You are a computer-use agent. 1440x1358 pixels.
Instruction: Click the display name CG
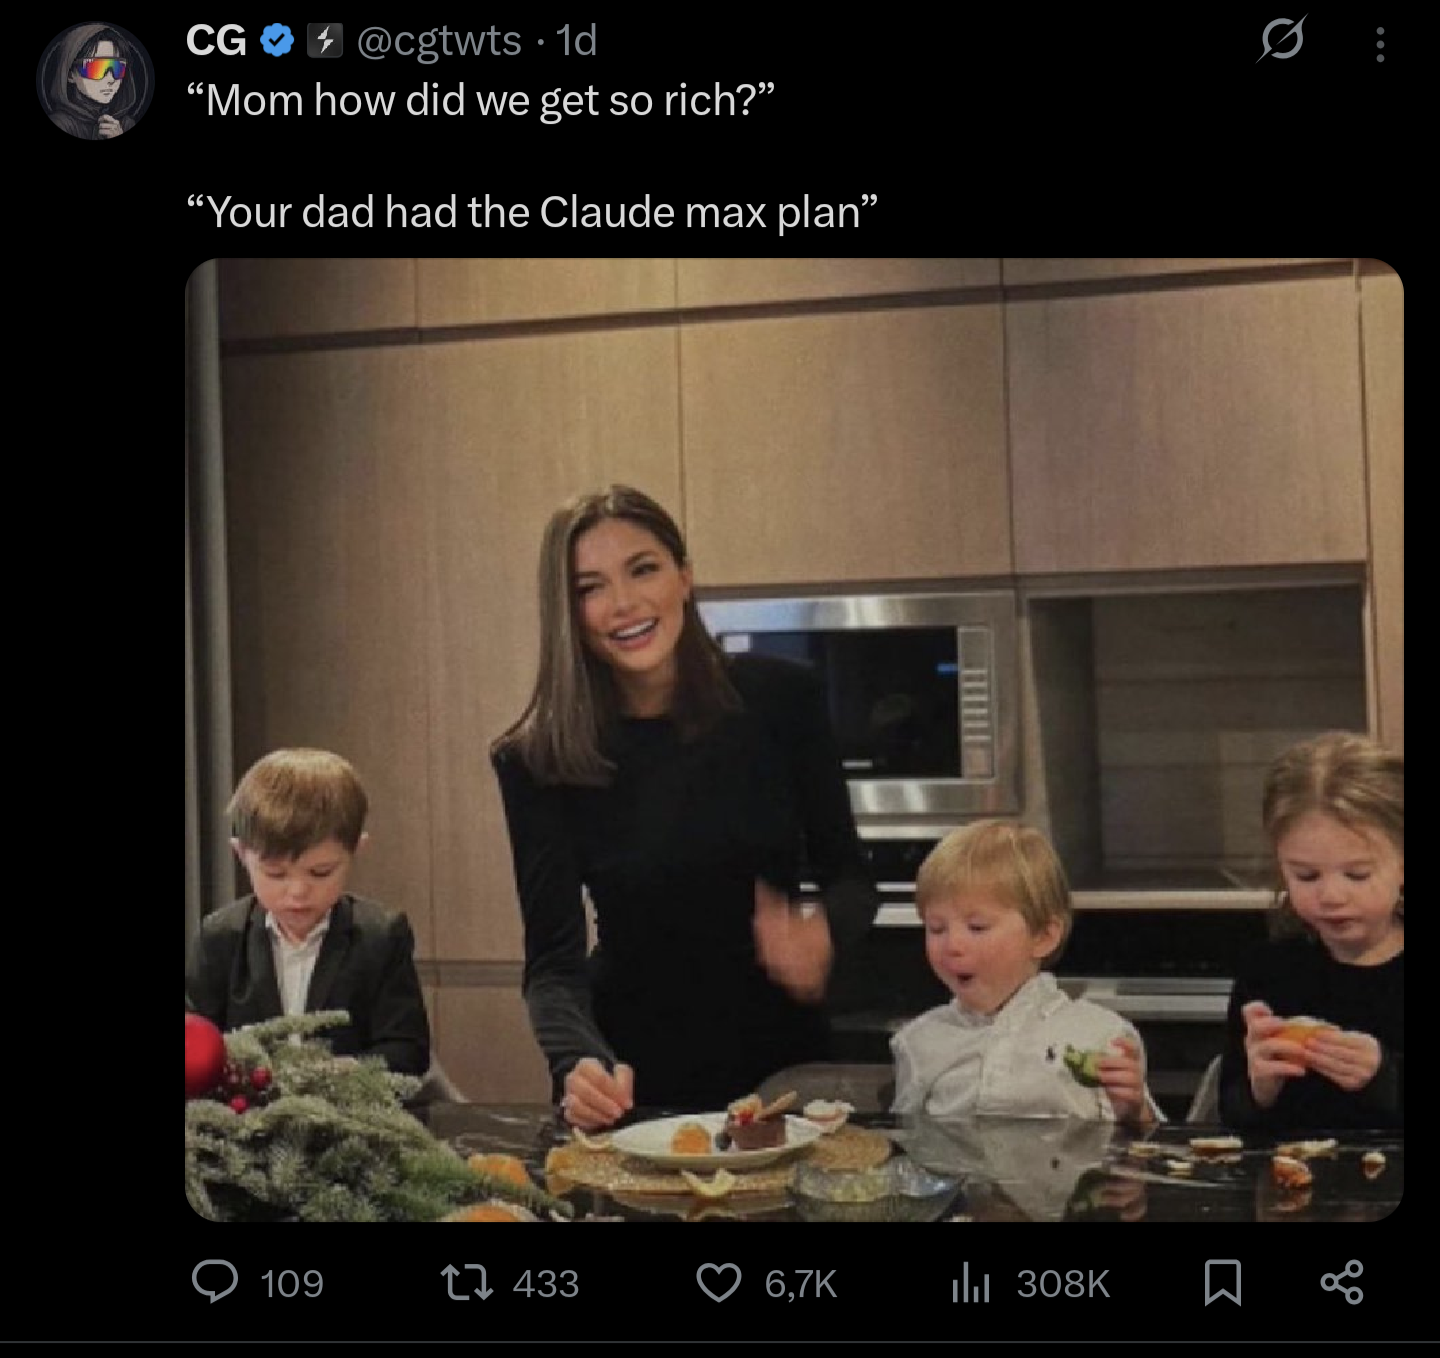[x=216, y=41]
